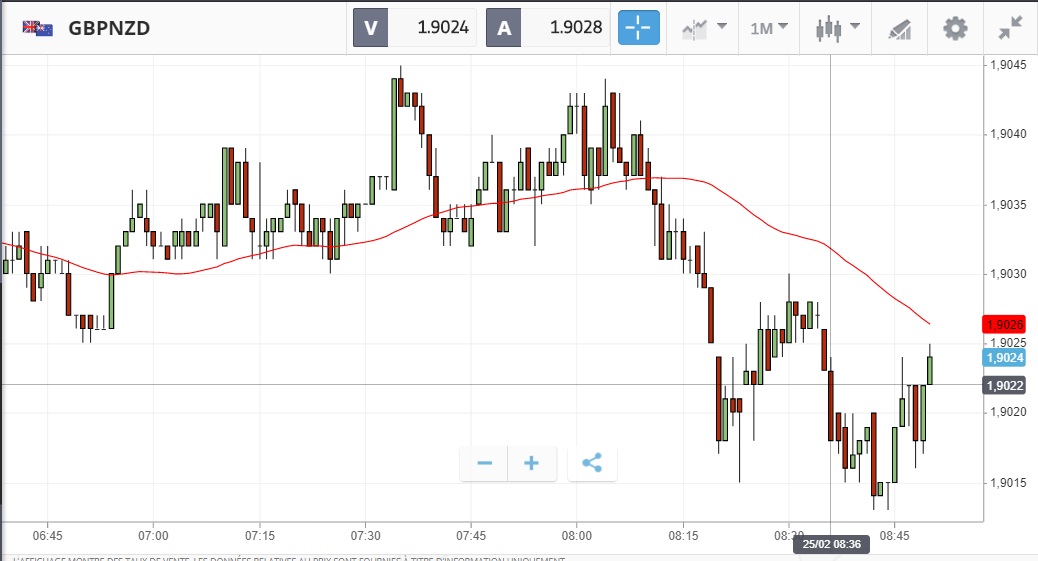The image size is (1038, 561).
Task: Open the indicators chart dropdown
Action: click(x=704, y=28)
